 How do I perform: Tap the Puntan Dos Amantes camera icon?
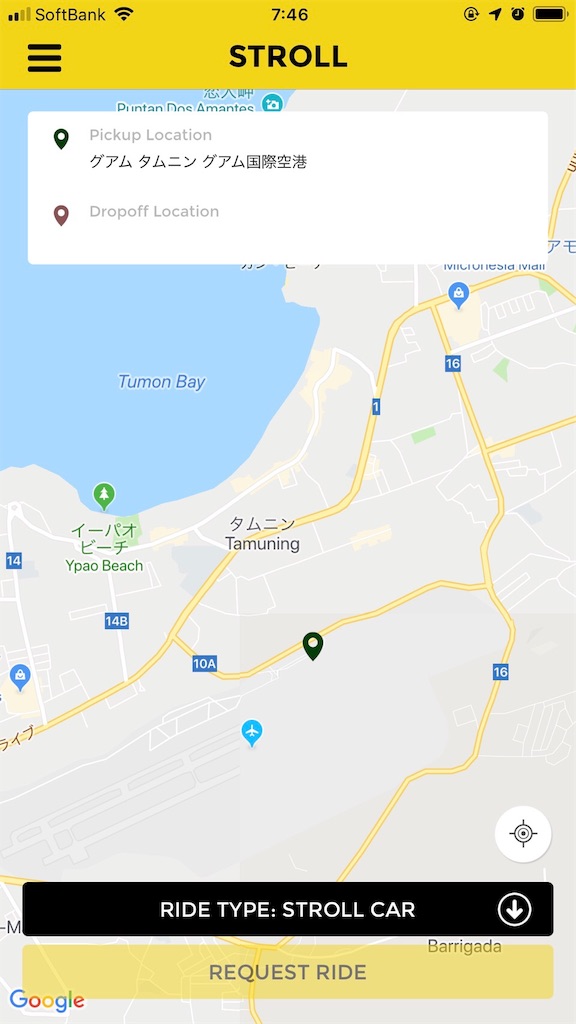point(272,102)
